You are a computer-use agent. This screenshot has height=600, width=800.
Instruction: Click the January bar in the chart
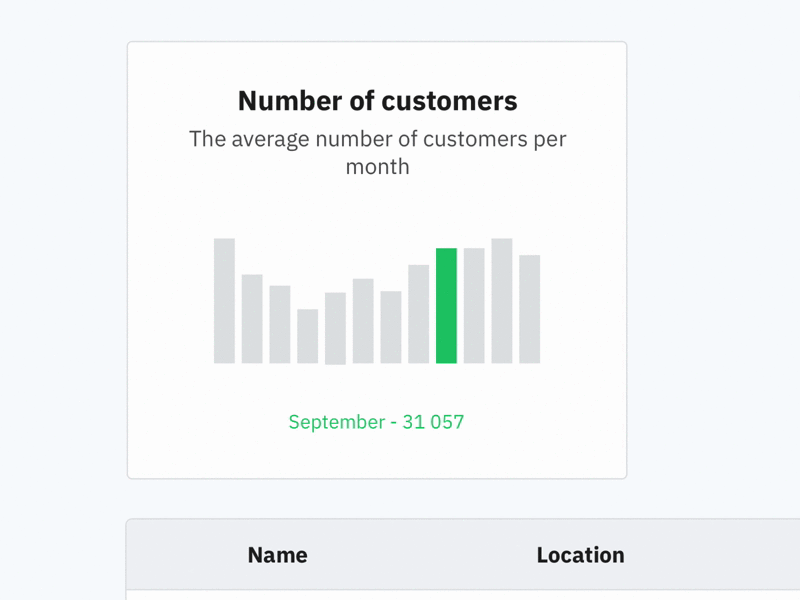[224, 300]
